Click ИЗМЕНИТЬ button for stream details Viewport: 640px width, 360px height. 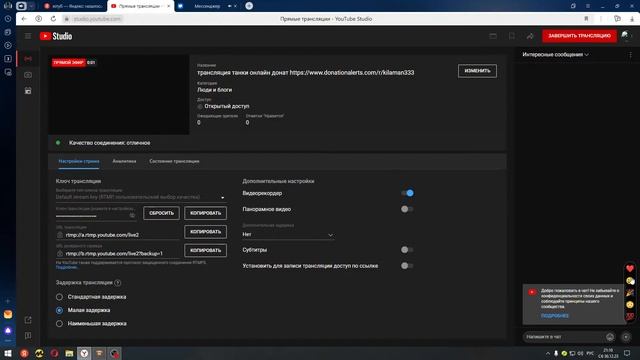[477, 71]
